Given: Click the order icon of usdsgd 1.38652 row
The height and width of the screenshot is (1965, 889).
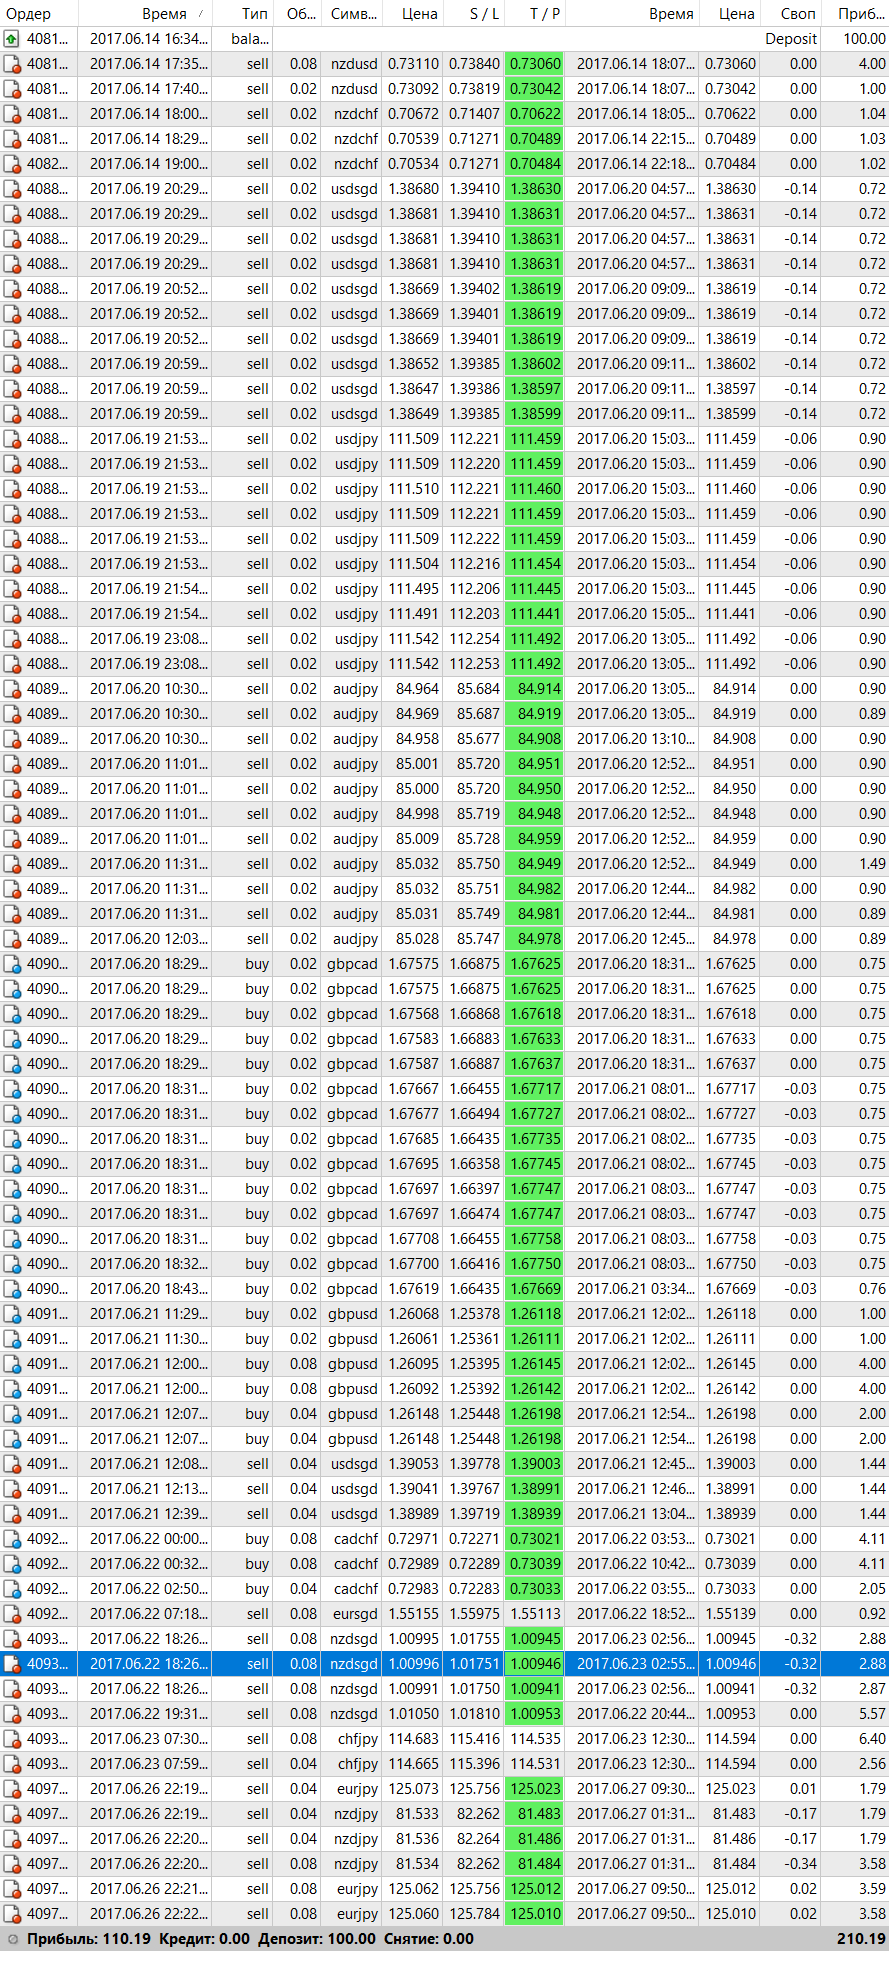Looking at the screenshot, I should coord(11,364).
